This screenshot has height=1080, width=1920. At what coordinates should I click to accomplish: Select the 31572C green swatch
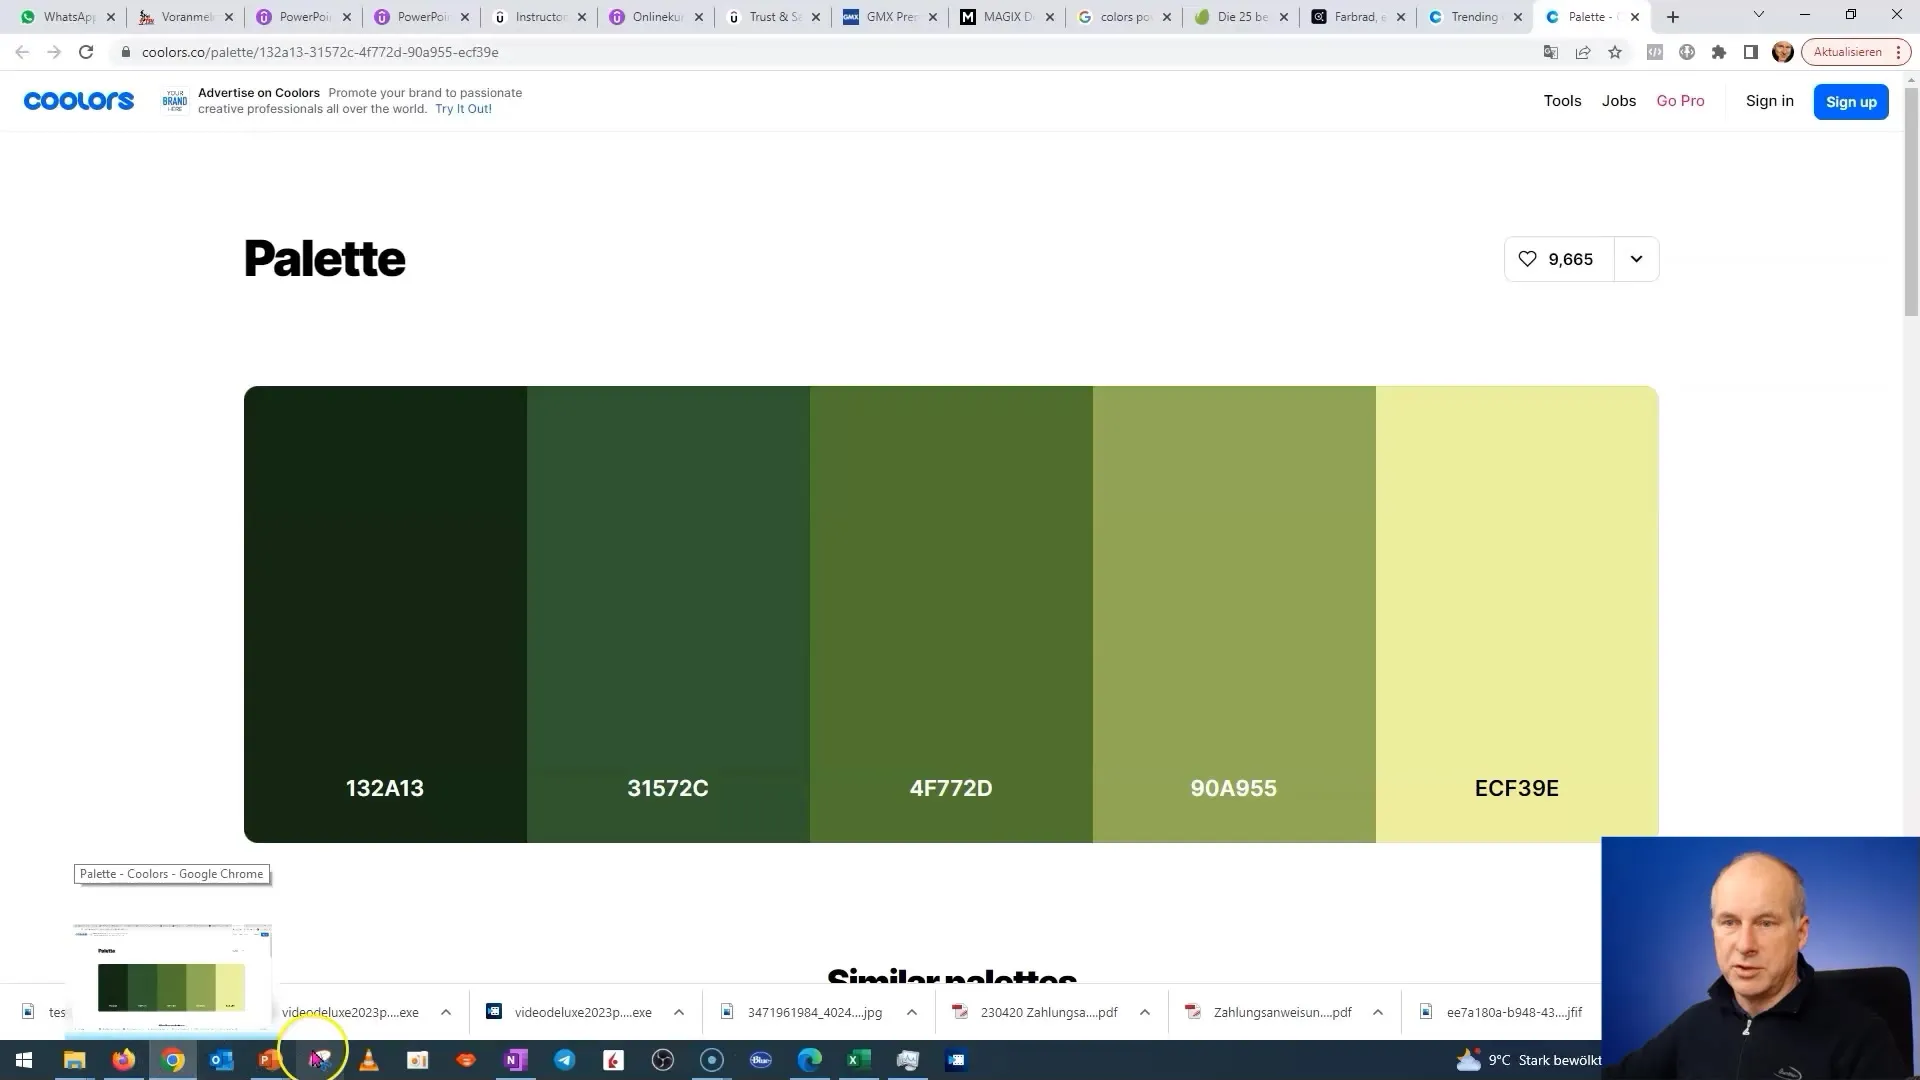pyautogui.click(x=668, y=614)
